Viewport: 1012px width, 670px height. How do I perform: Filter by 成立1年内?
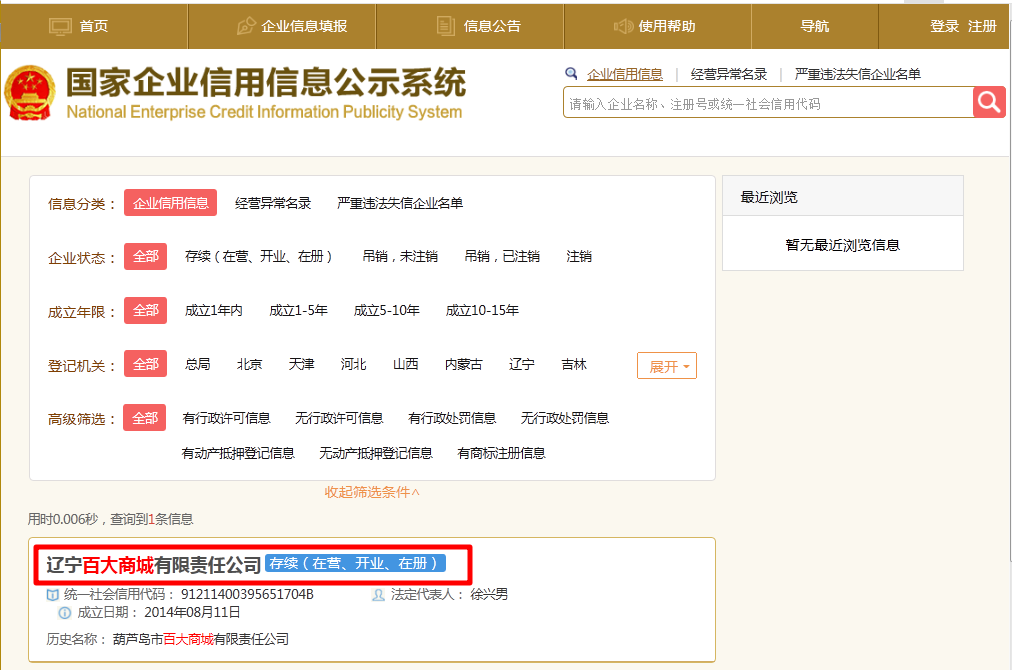[x=214, y=310]
